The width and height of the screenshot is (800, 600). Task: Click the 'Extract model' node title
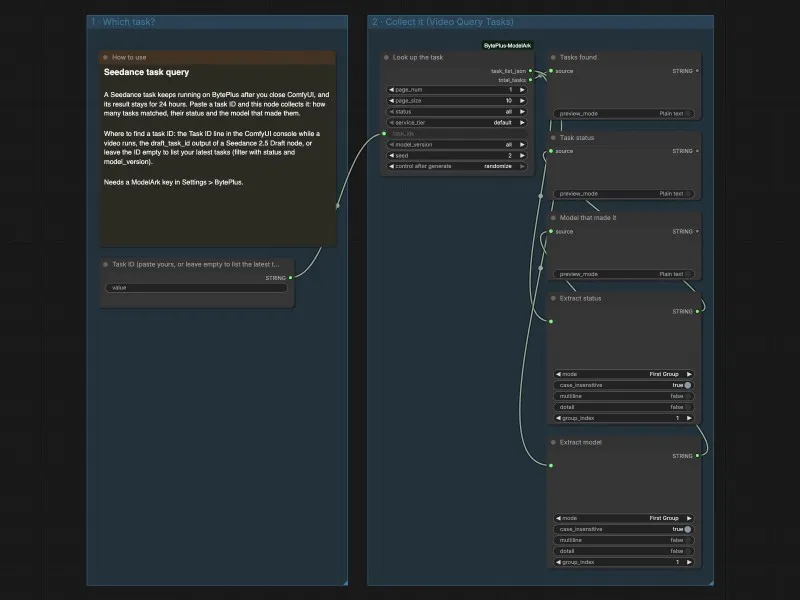(x=580, y=442)
